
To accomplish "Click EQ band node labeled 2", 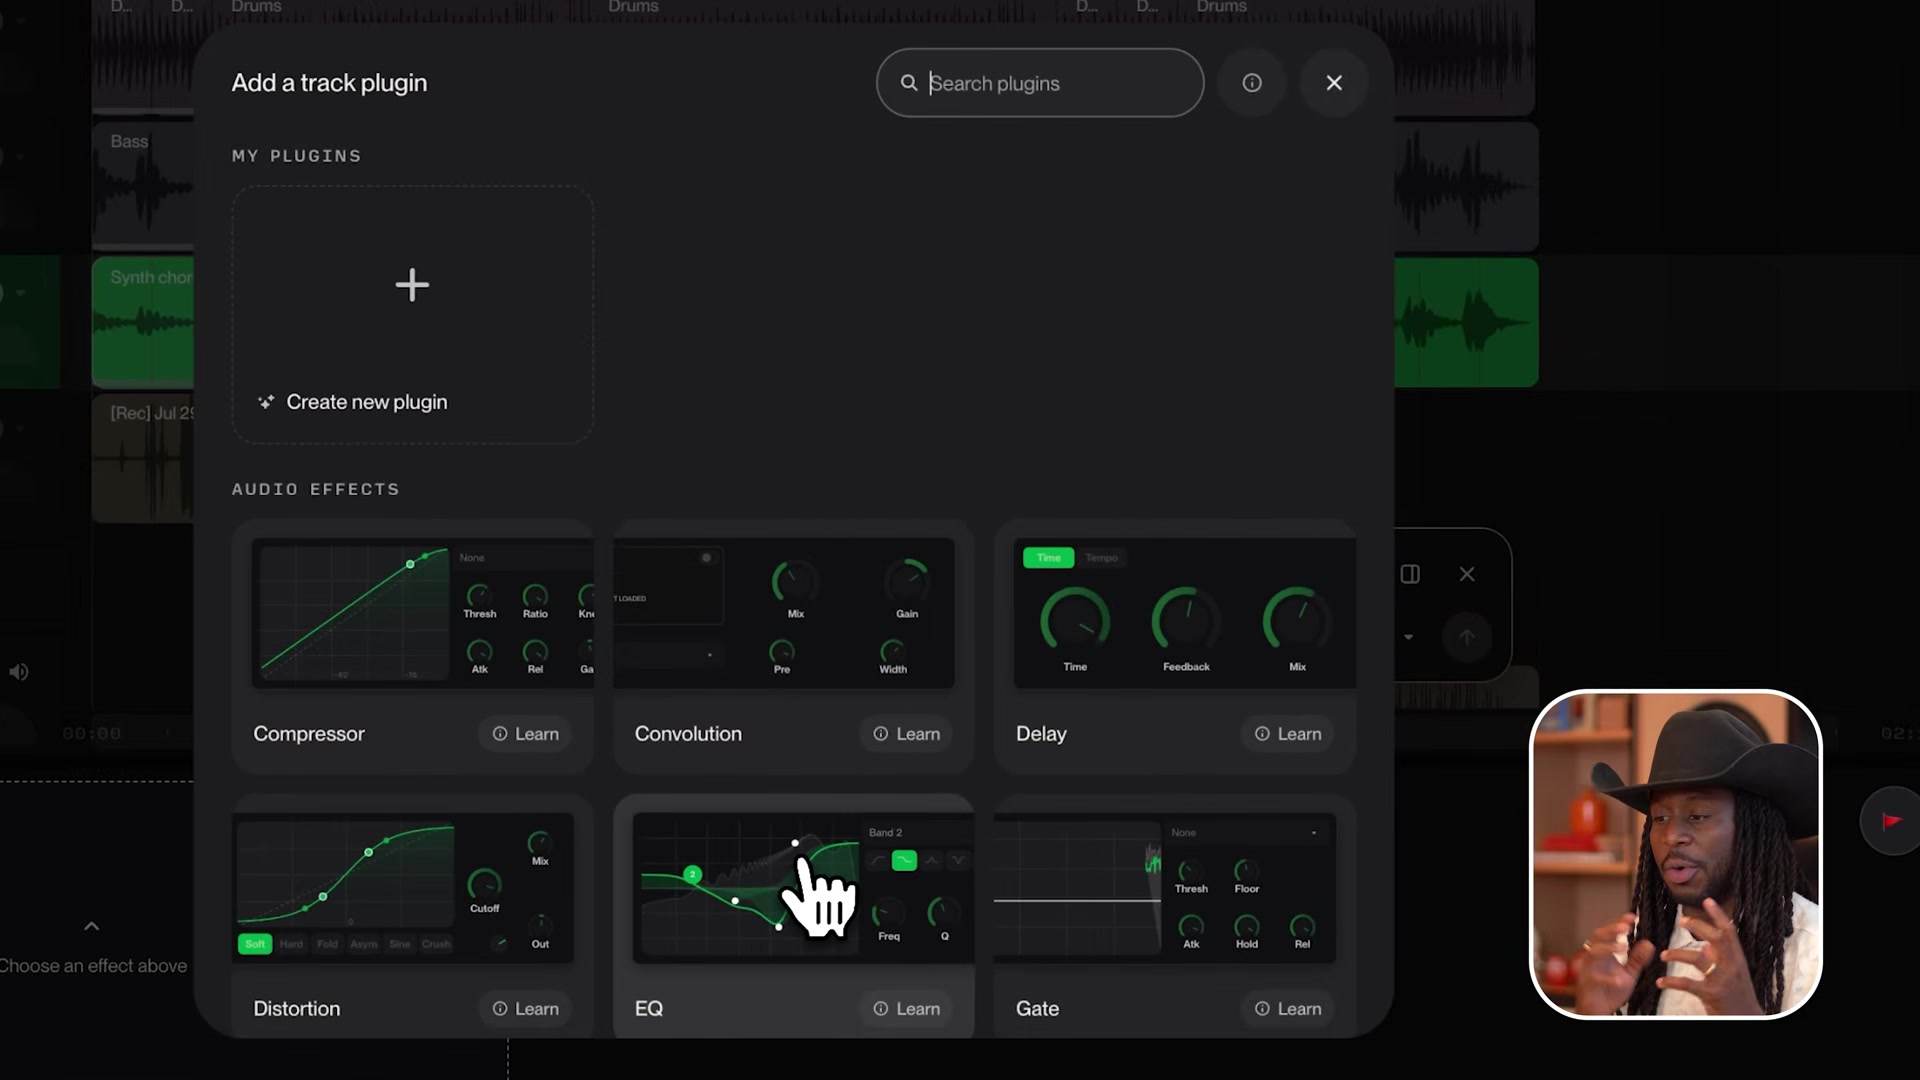I will tap(692, 875).
